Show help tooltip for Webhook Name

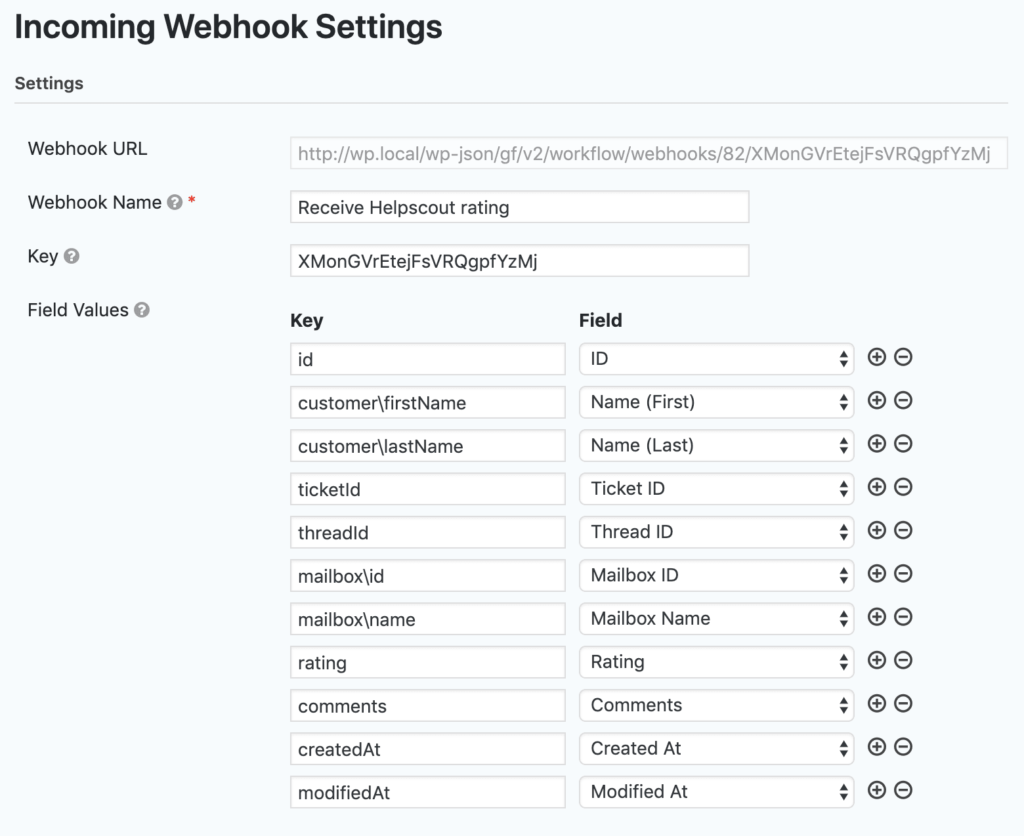(x=174, y=202)
